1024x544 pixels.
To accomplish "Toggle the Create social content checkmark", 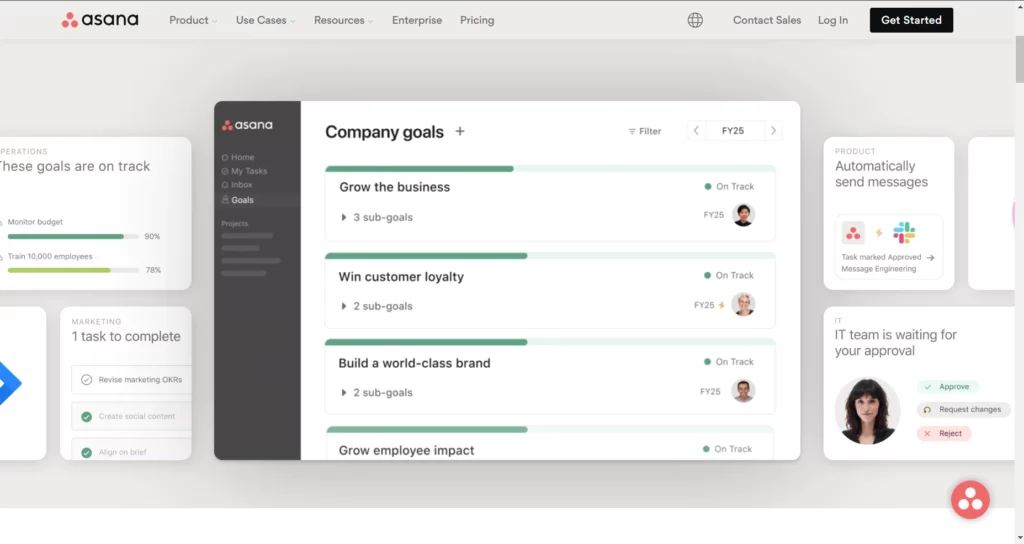I will (x=87, y=416).
